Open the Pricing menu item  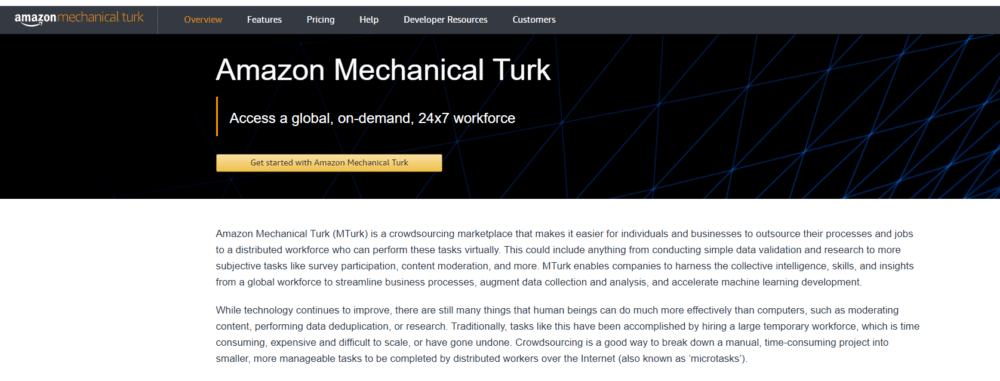tap(320, 20)
